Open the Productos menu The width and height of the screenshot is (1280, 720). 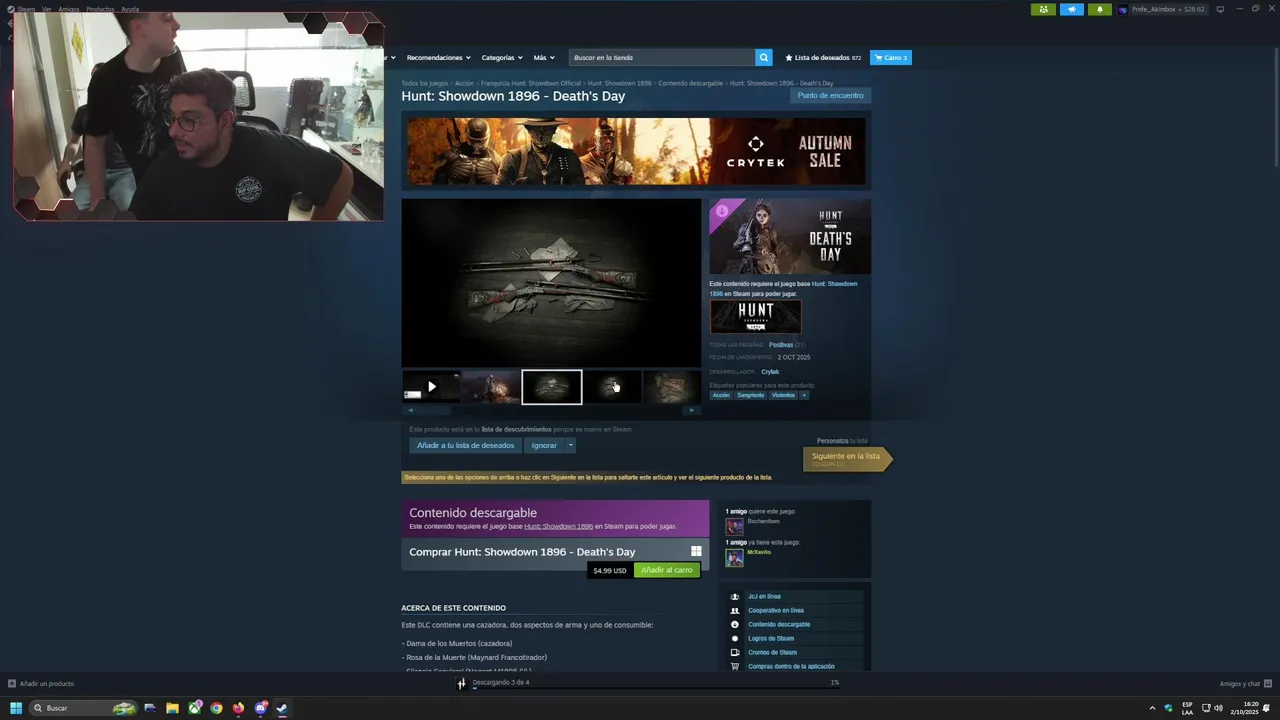click(100, 9)
